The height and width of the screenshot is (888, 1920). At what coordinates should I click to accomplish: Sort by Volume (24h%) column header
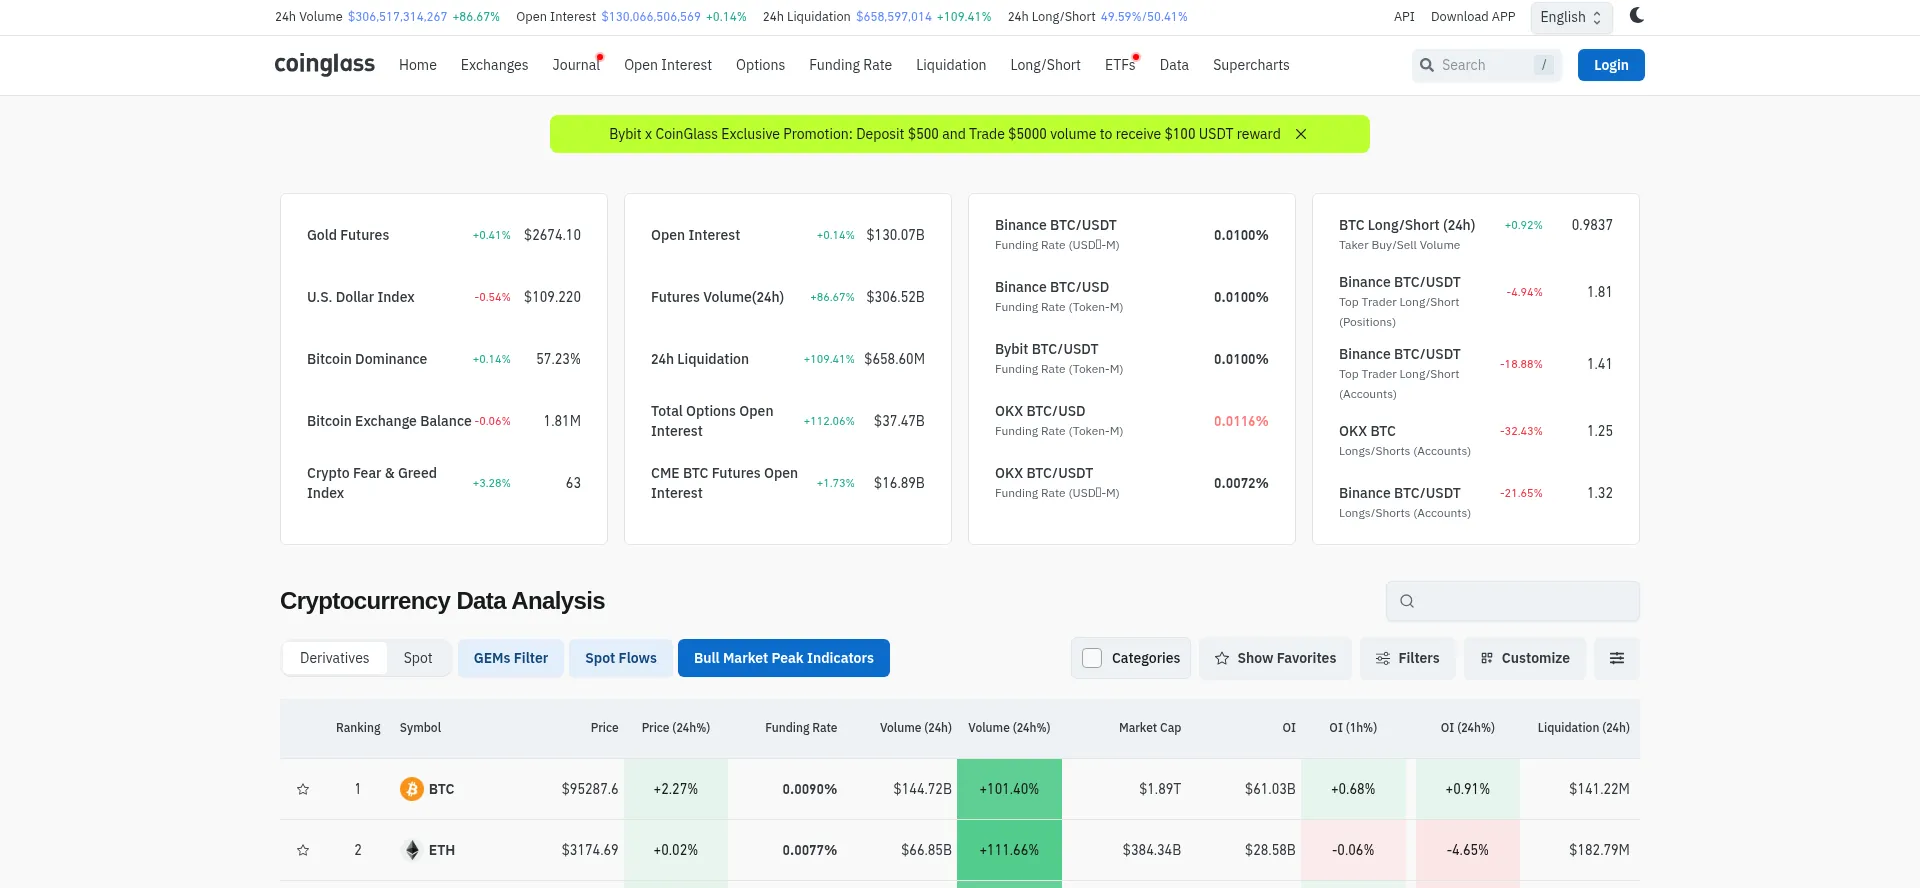coord(1009,728)
